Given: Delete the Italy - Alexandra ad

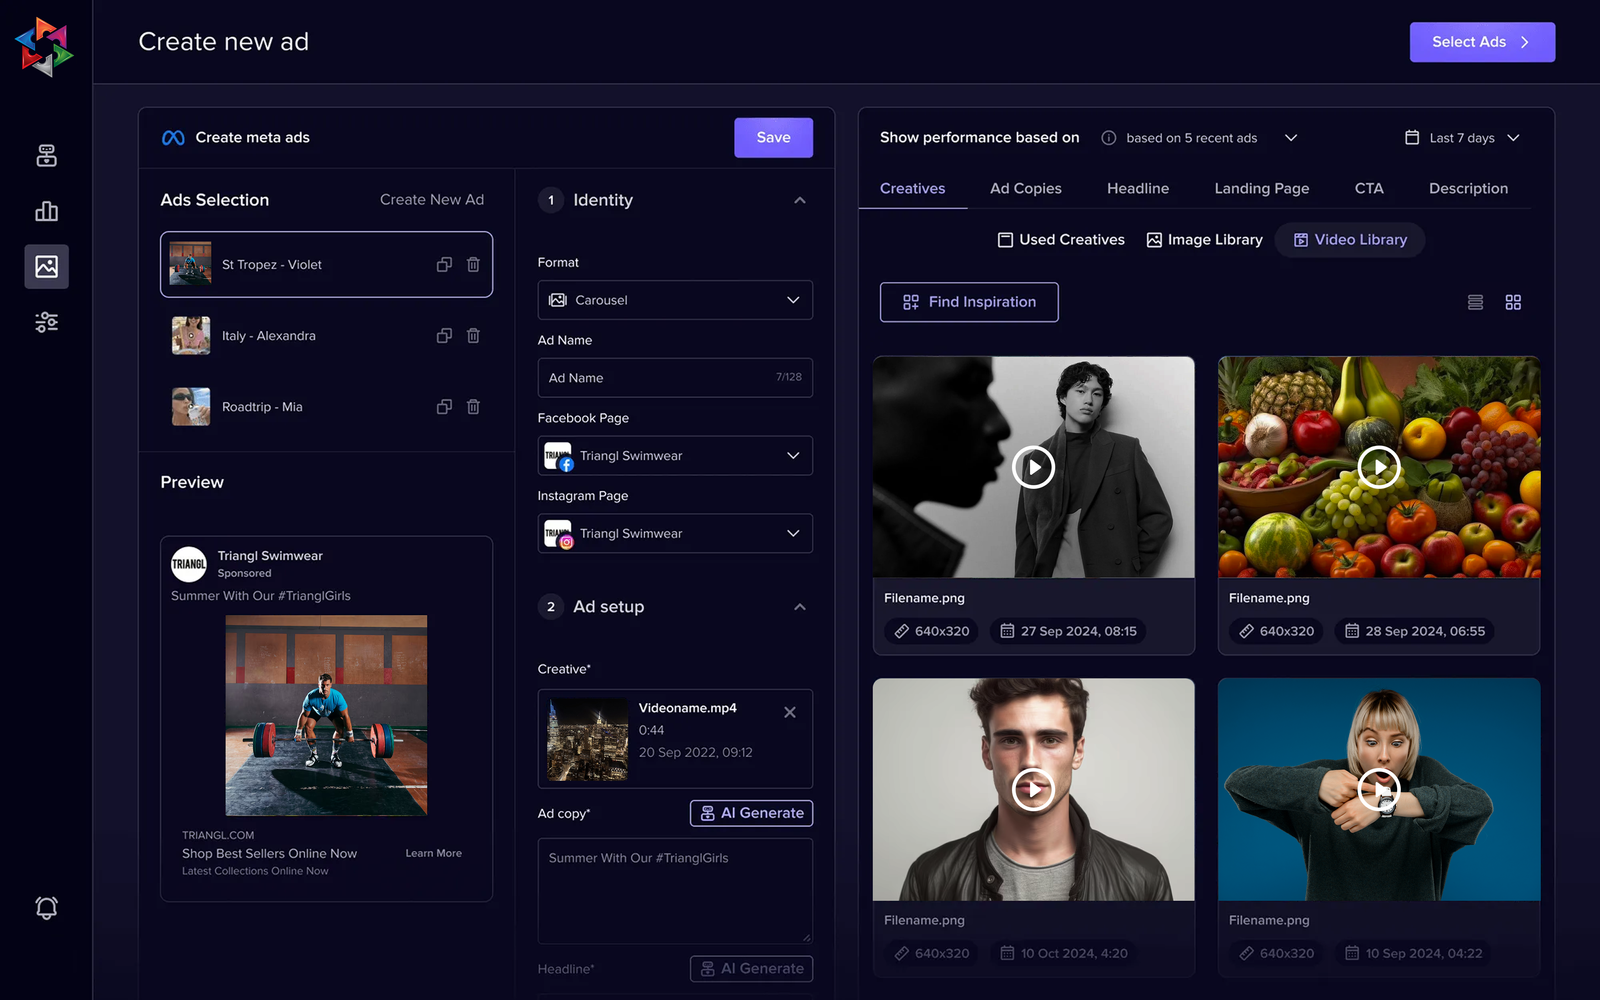Looking at the screenshot, I should (x=473, y=336).
